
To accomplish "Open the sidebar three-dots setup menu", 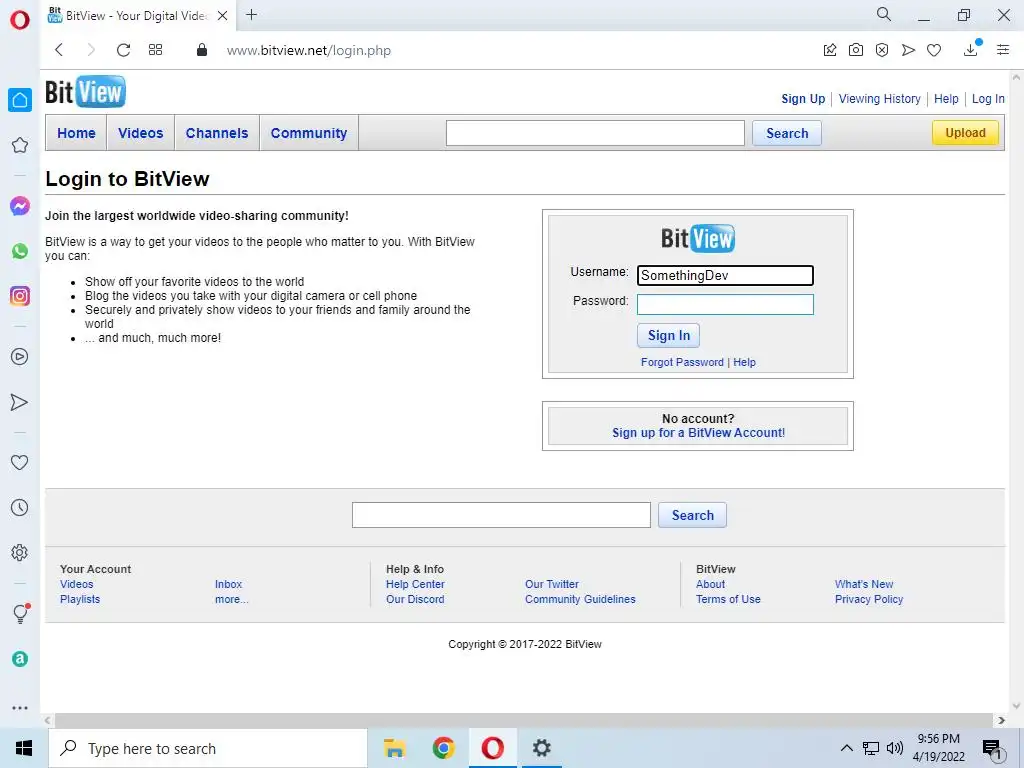I will [x=20, y=708].
